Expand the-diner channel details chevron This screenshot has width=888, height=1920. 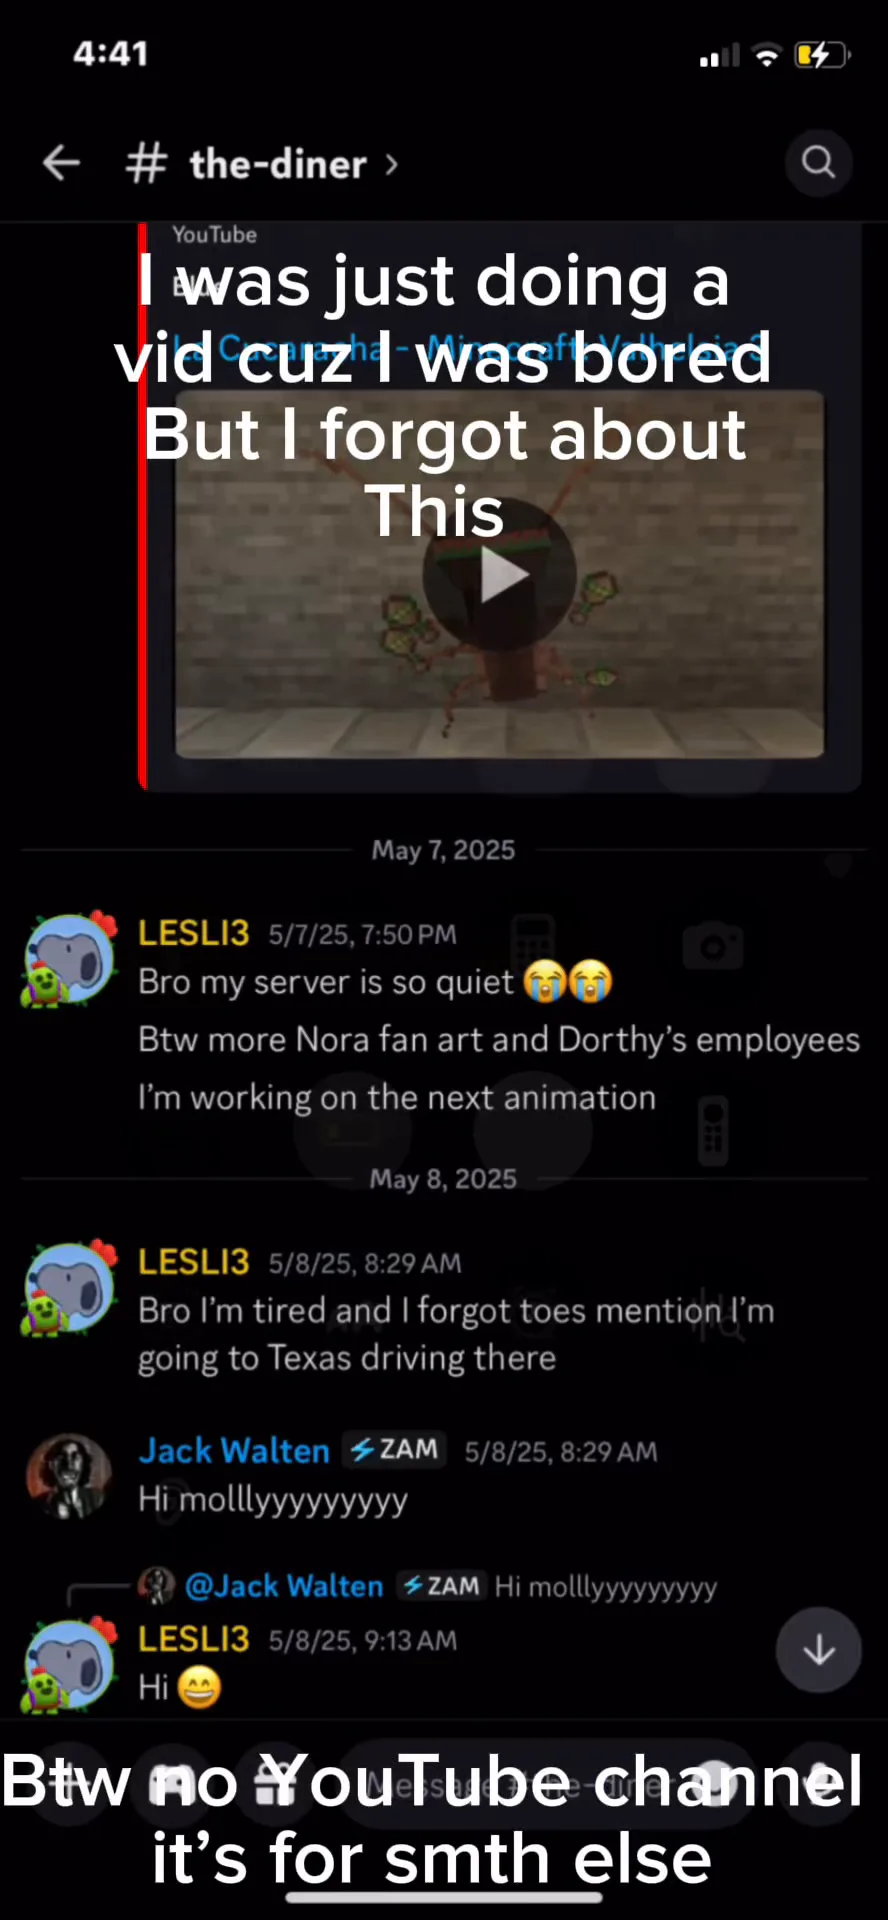pos(391,164)
